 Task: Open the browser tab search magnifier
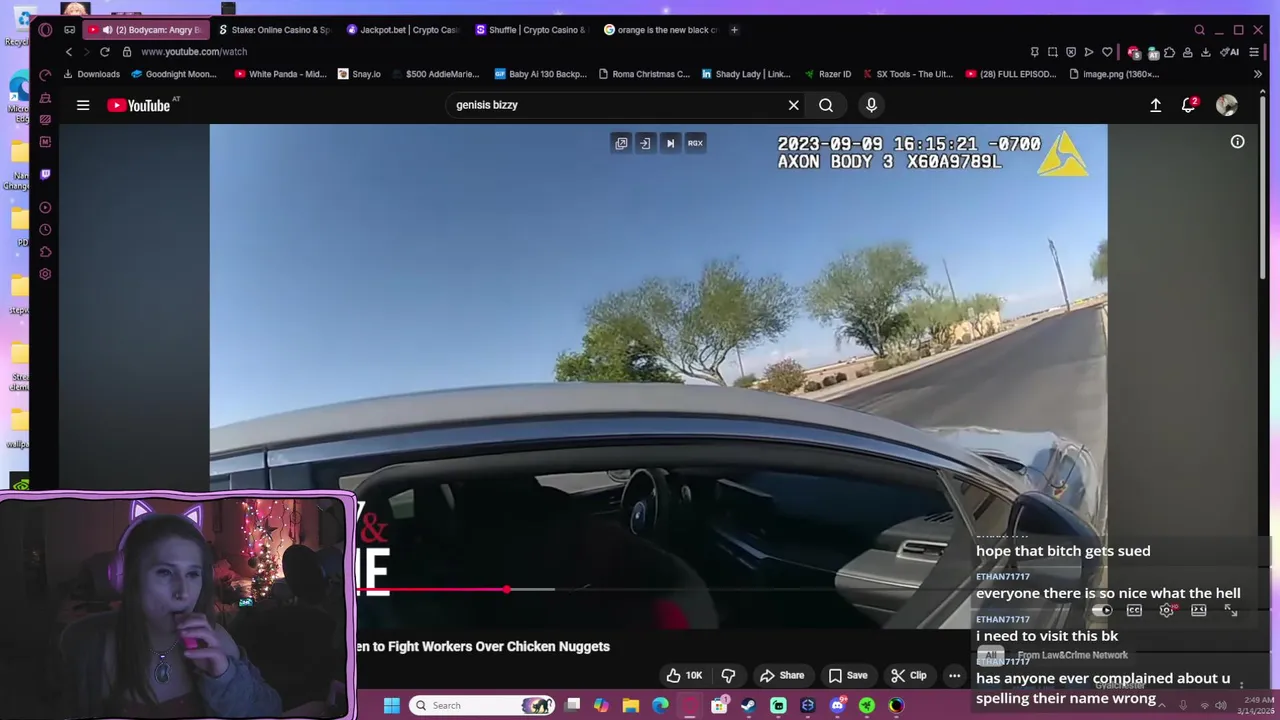tap(1199, 30)
